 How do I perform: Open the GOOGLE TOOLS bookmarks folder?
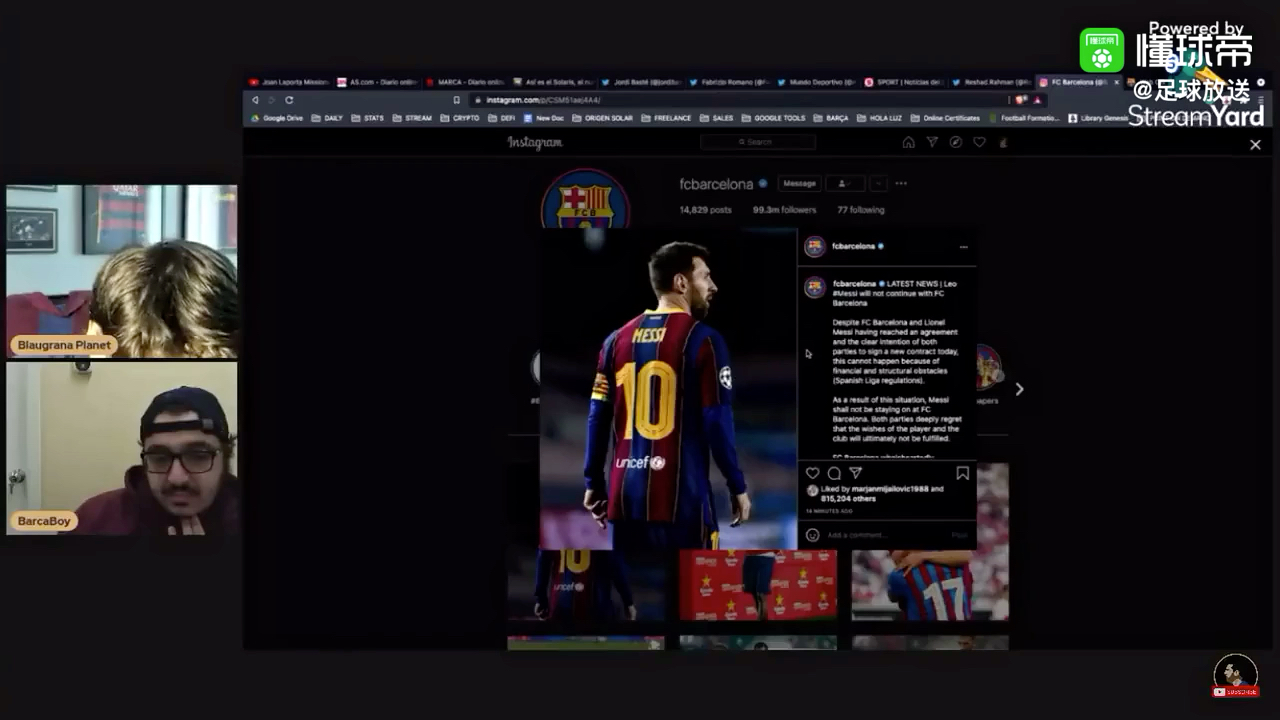pyautogui.click(x=773, y=118)
